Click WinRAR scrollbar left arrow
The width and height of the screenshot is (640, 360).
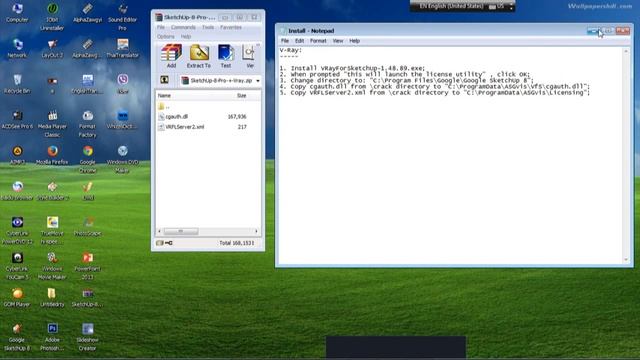click(159, 231)
